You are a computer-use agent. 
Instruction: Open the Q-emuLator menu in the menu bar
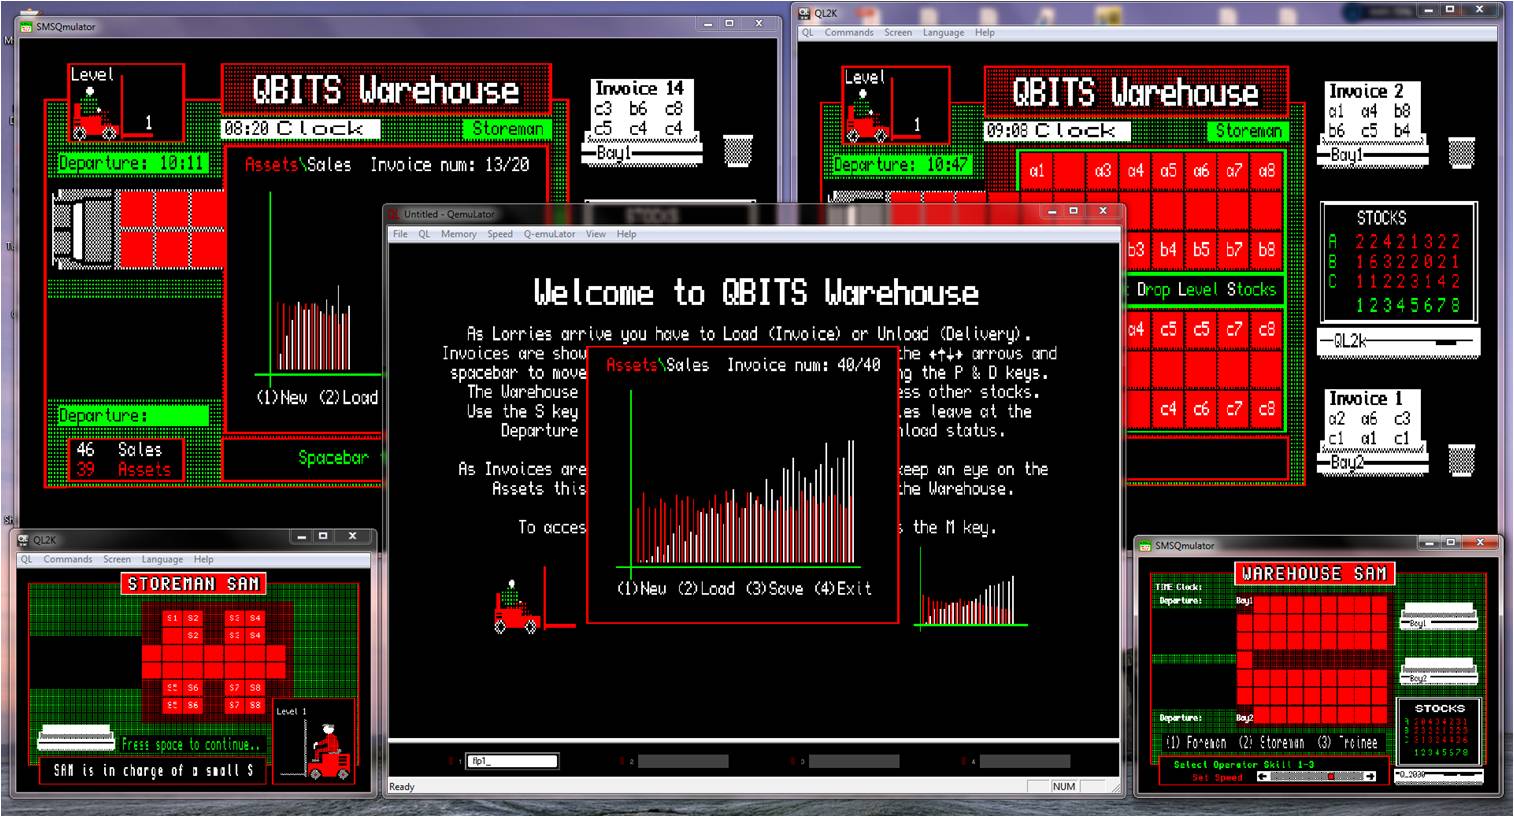tap(549, 234)
